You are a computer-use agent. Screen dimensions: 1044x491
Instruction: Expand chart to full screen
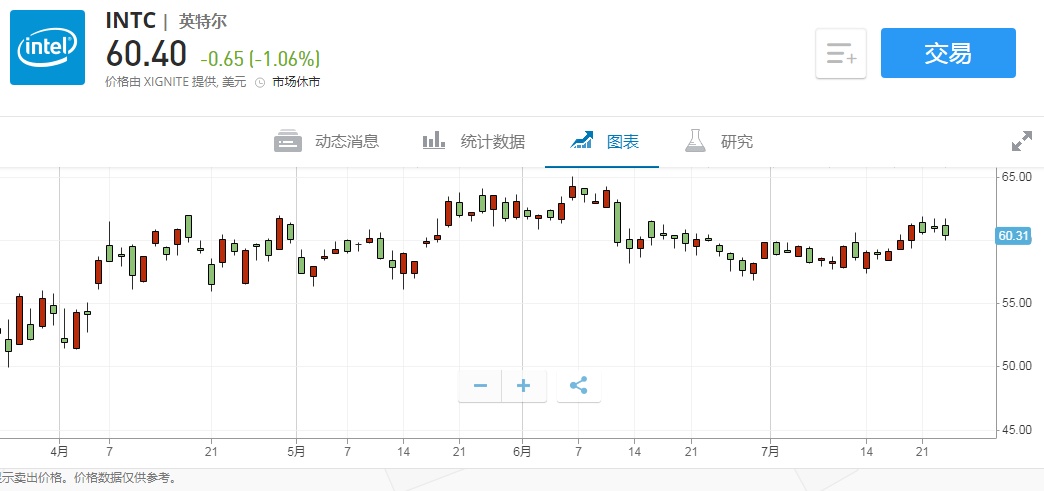tap(1021, 141)
